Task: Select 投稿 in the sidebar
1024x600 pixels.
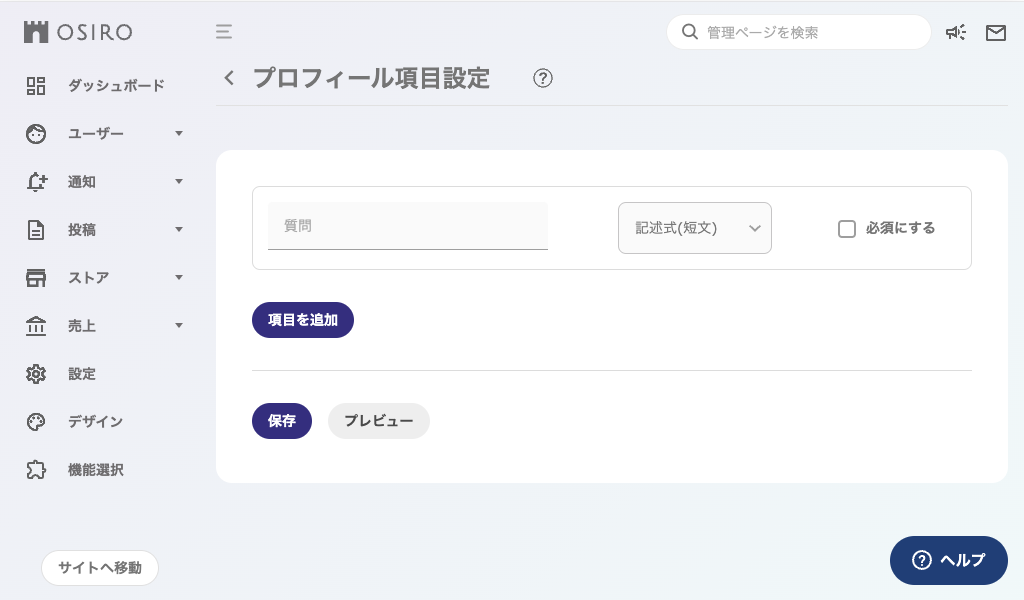Action: tap(82, 230)
